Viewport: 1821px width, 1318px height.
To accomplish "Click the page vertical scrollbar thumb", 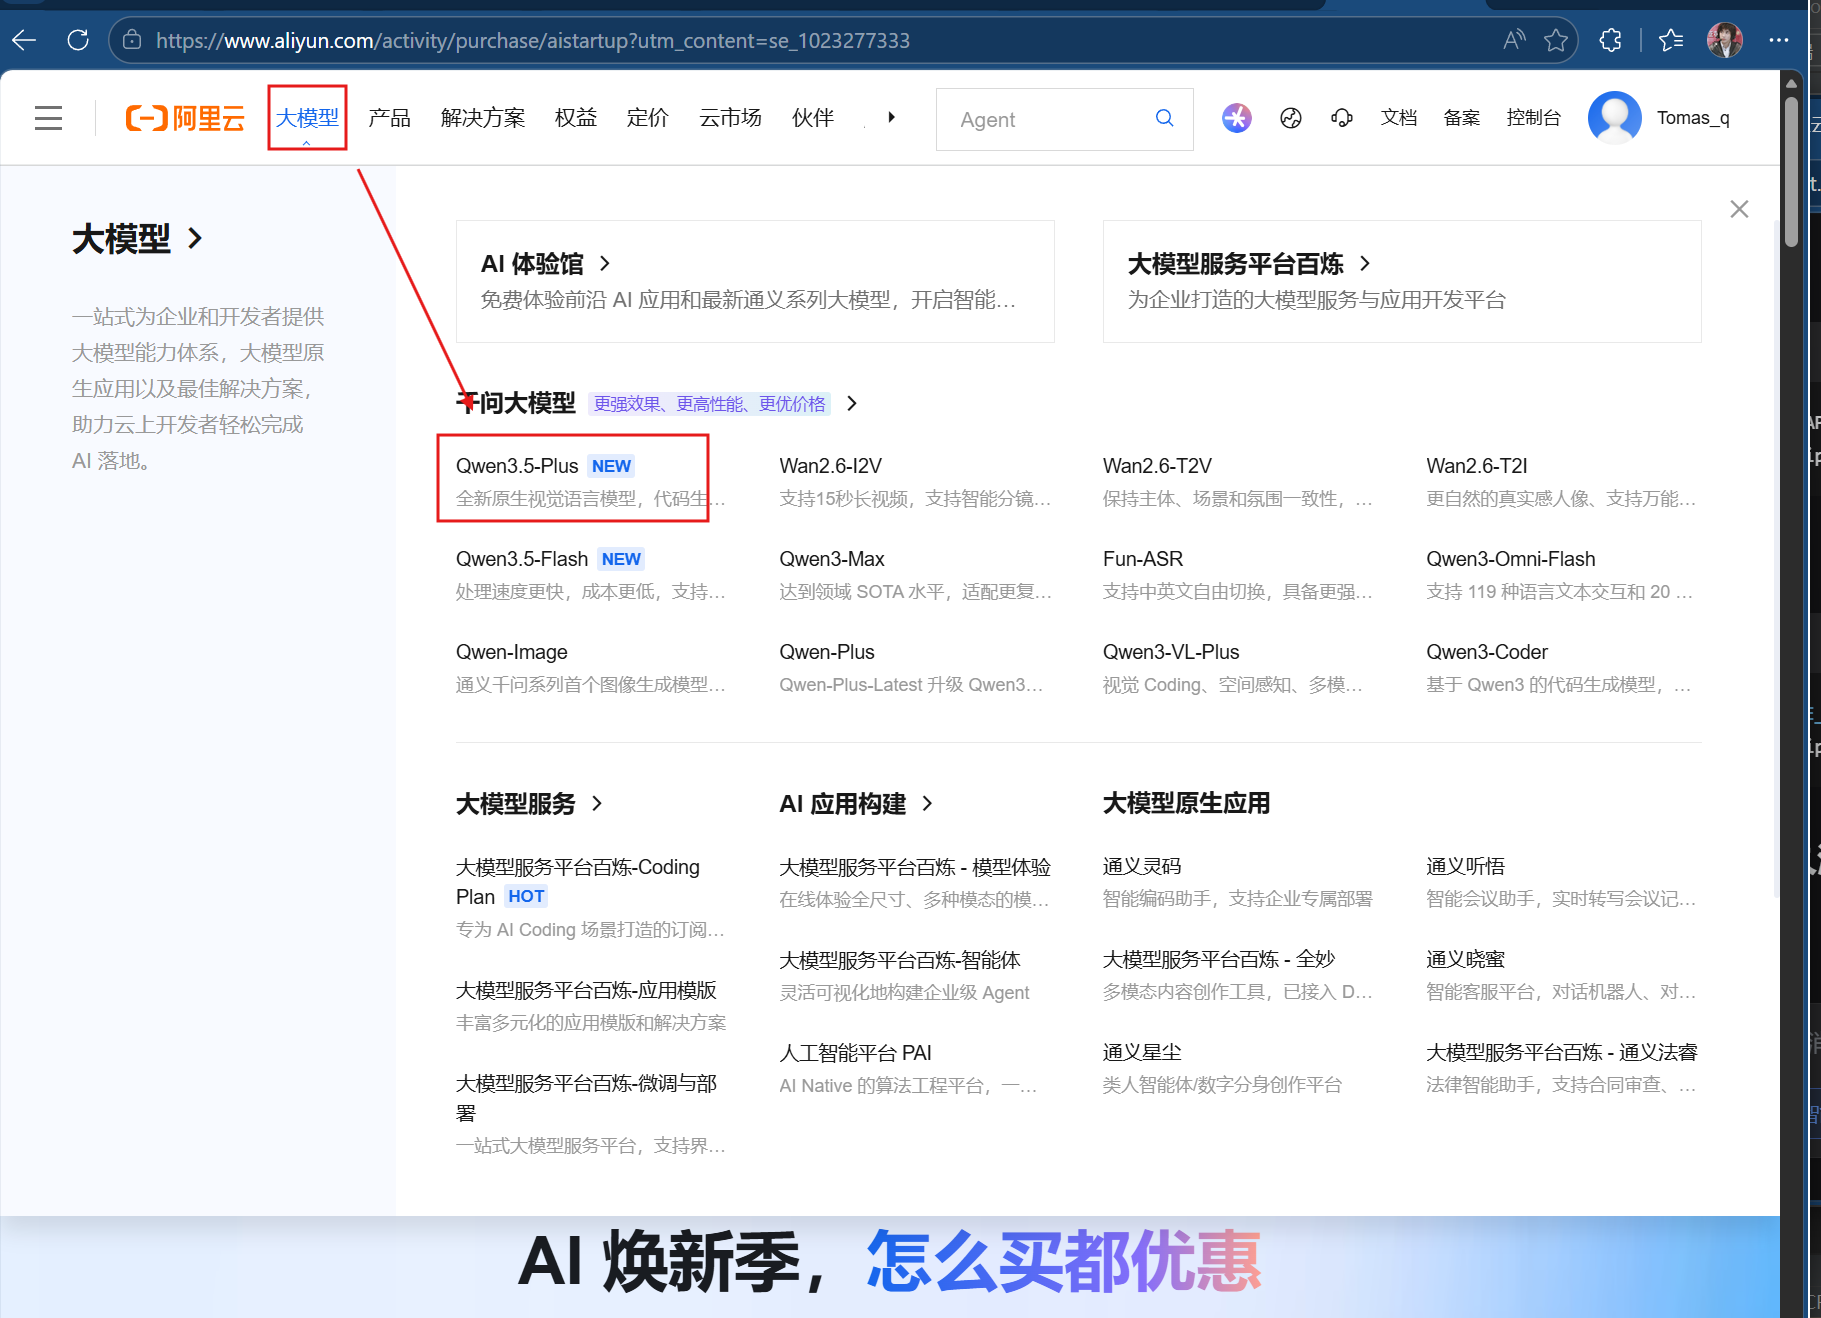I will pos(1791,170).
